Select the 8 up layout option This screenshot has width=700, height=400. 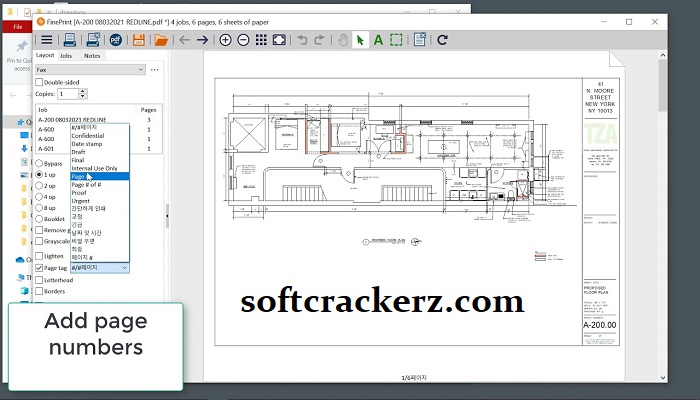pyautogui.click(x=39, y=208)
